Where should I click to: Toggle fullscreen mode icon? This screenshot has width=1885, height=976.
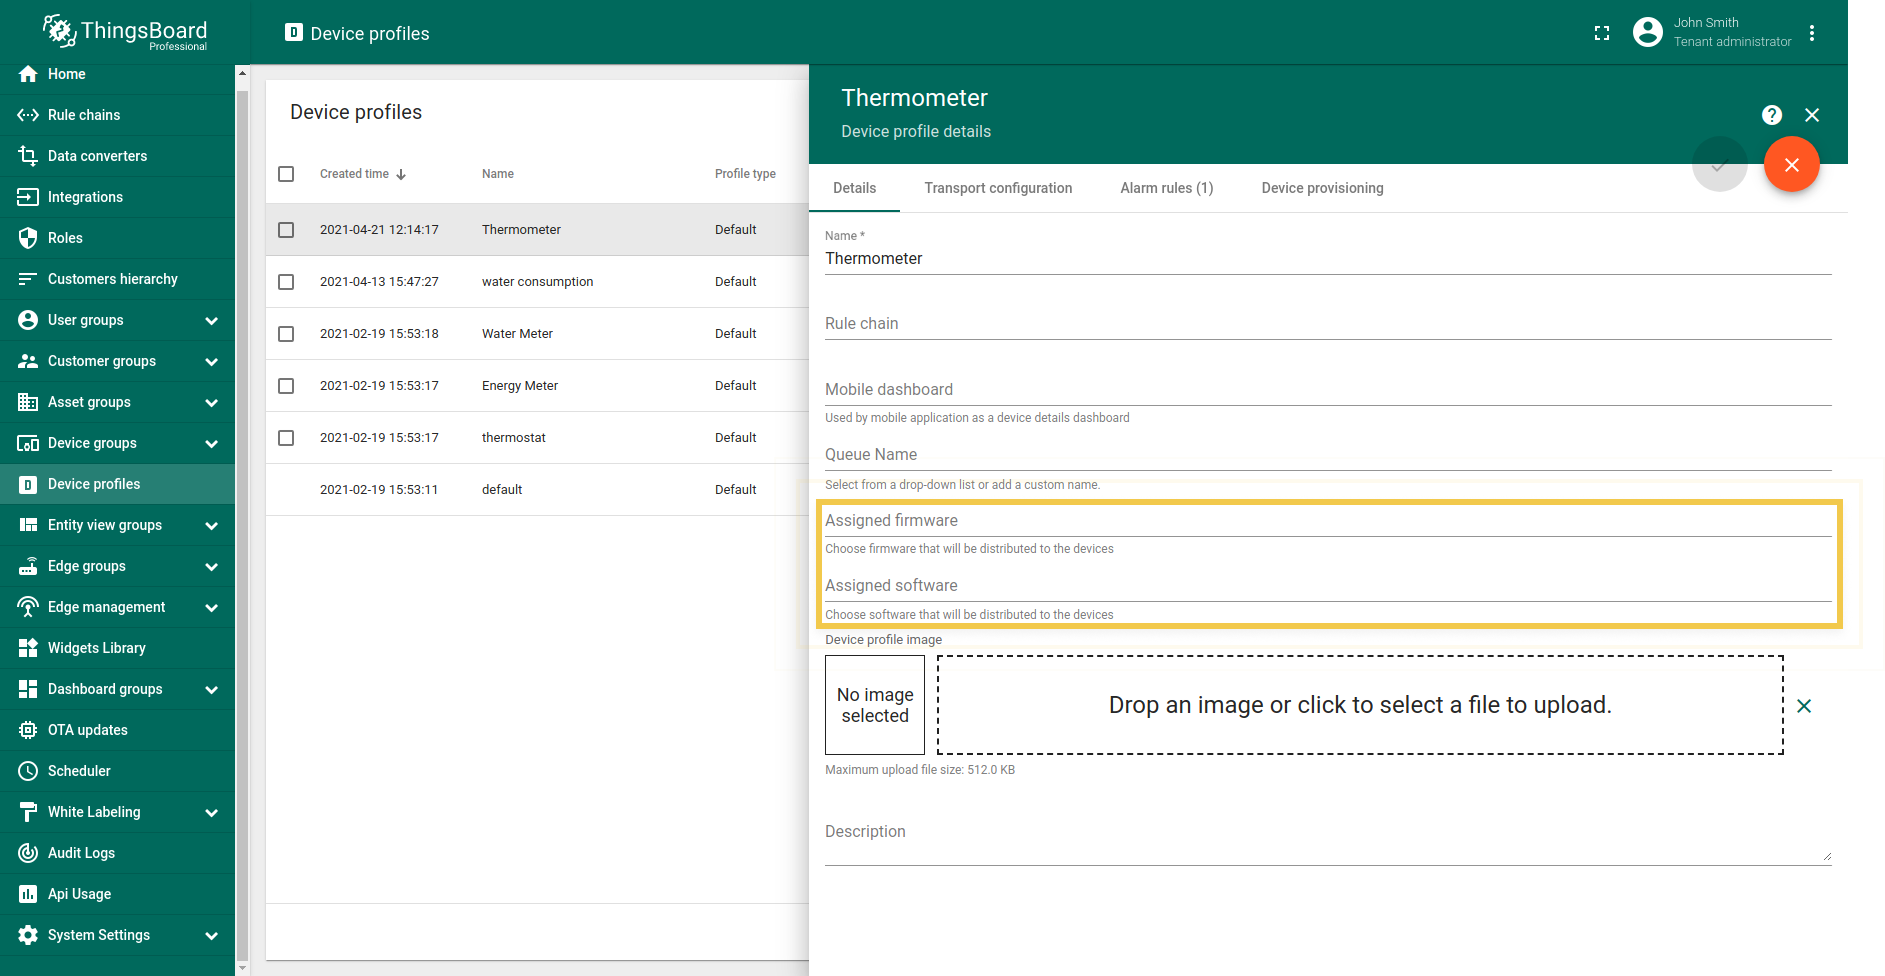[1602, 33]
